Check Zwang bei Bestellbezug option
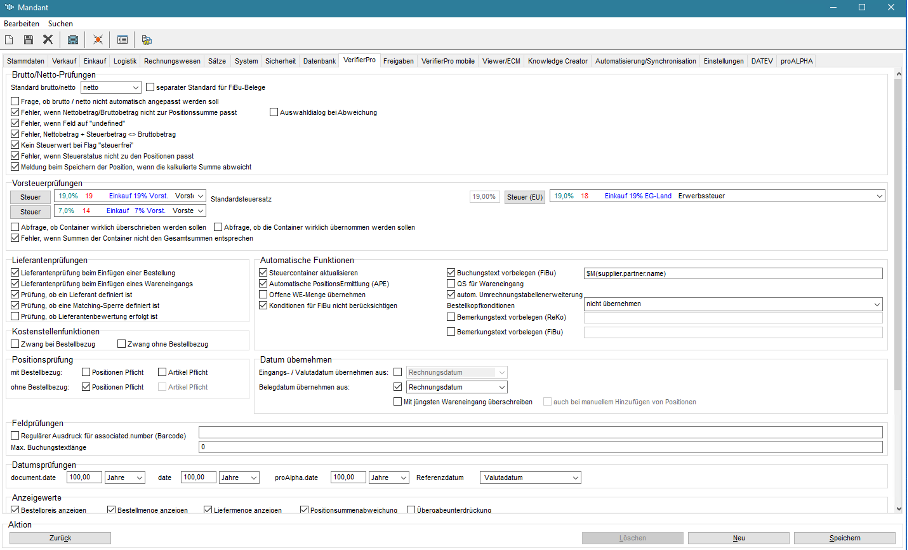Viewport: 908px width, 550px height. coord(16,344)
